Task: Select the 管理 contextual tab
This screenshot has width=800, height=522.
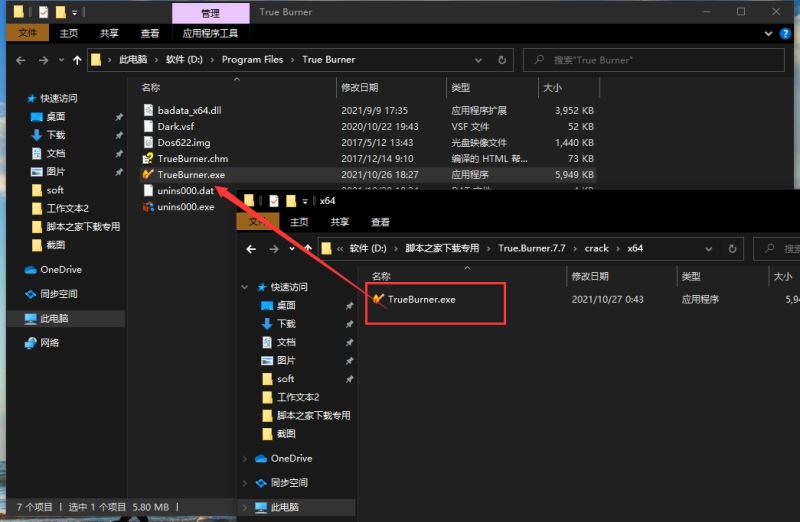Action: [x=211, y=13]
